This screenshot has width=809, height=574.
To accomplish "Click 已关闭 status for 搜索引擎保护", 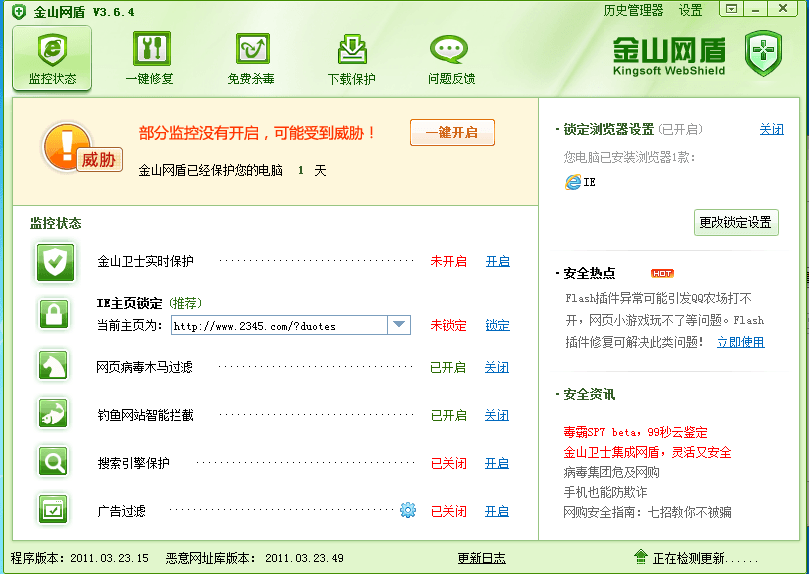I will pyautogui.click(x=449, y=463).
